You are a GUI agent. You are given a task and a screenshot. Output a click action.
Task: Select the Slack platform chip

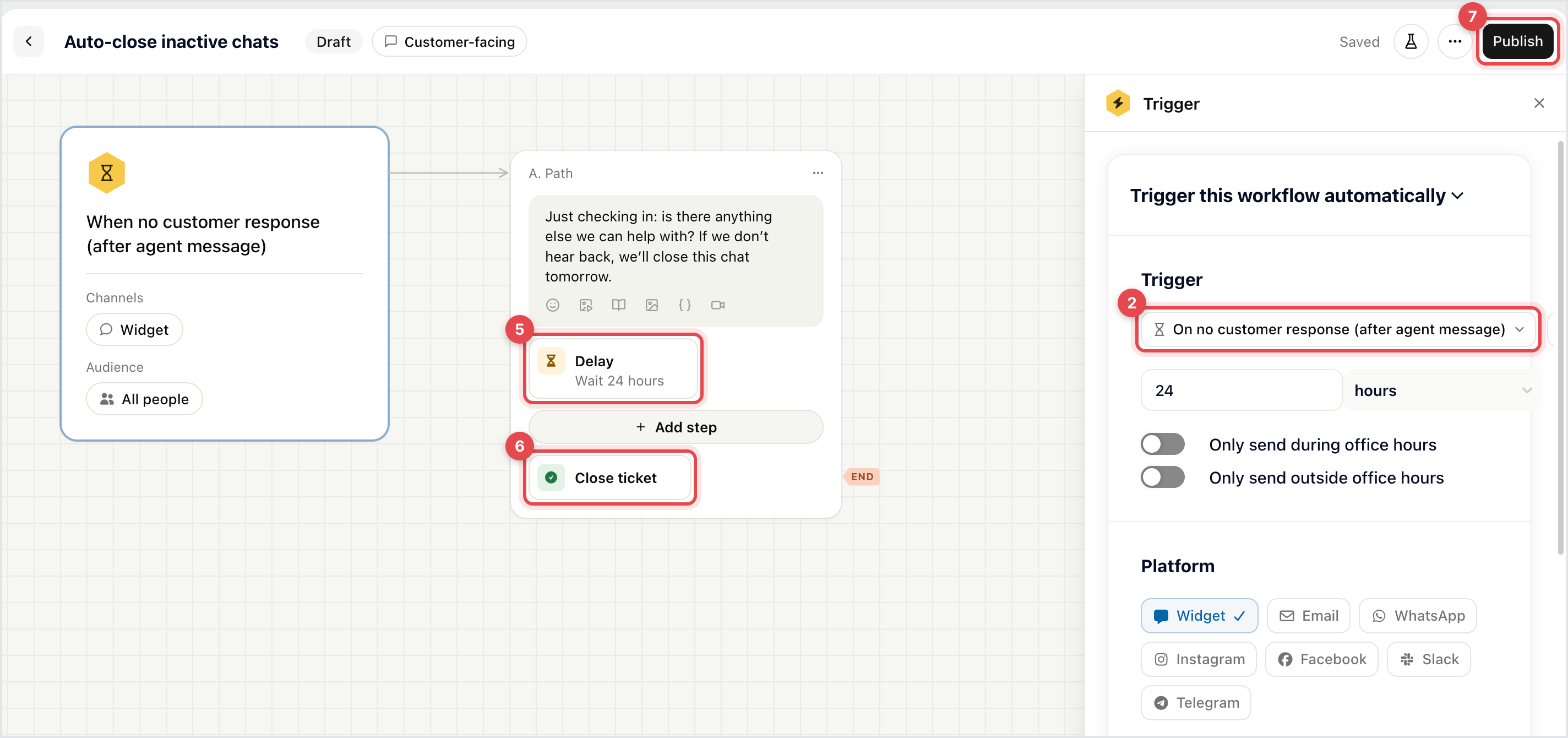(1429, 659)
